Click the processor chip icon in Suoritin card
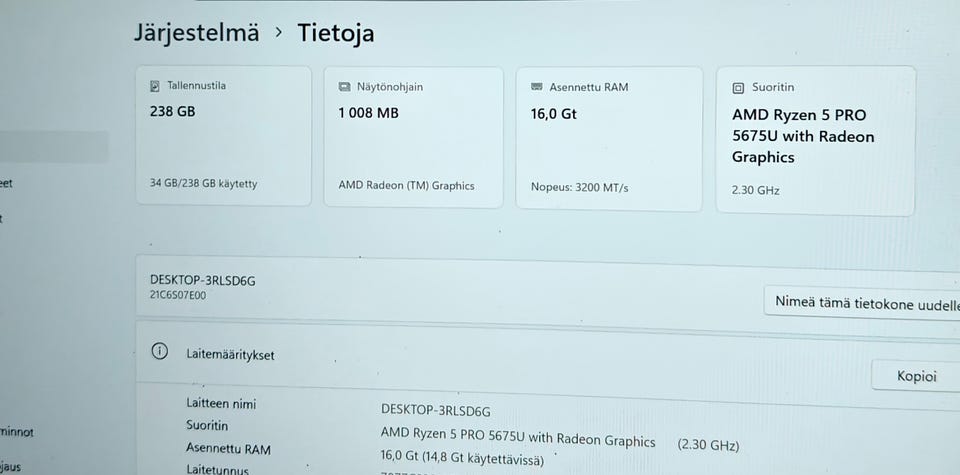 pyautogui.click(x=738, y=88)
